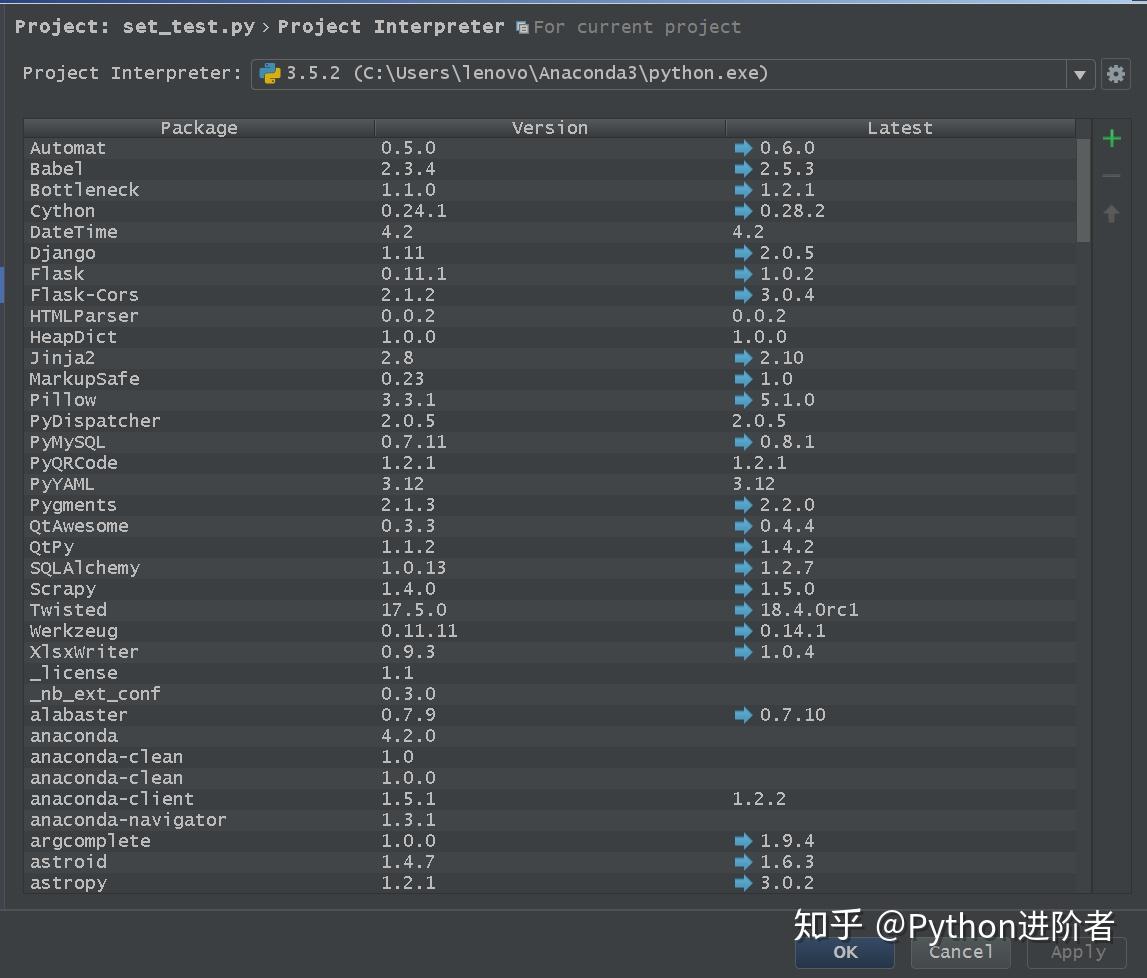
Task: Open the interpreter path combo box
Action: tap(660, 74)
